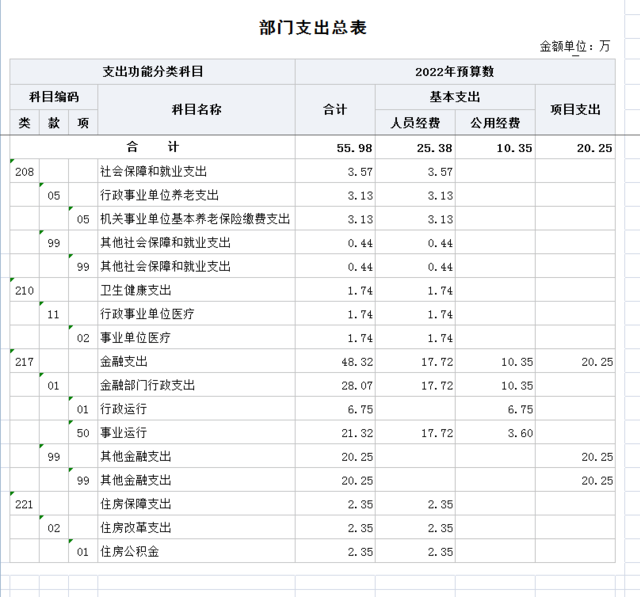Click the 支出功能分类科目 header cell
640x597 pixels.
point(153,72)
